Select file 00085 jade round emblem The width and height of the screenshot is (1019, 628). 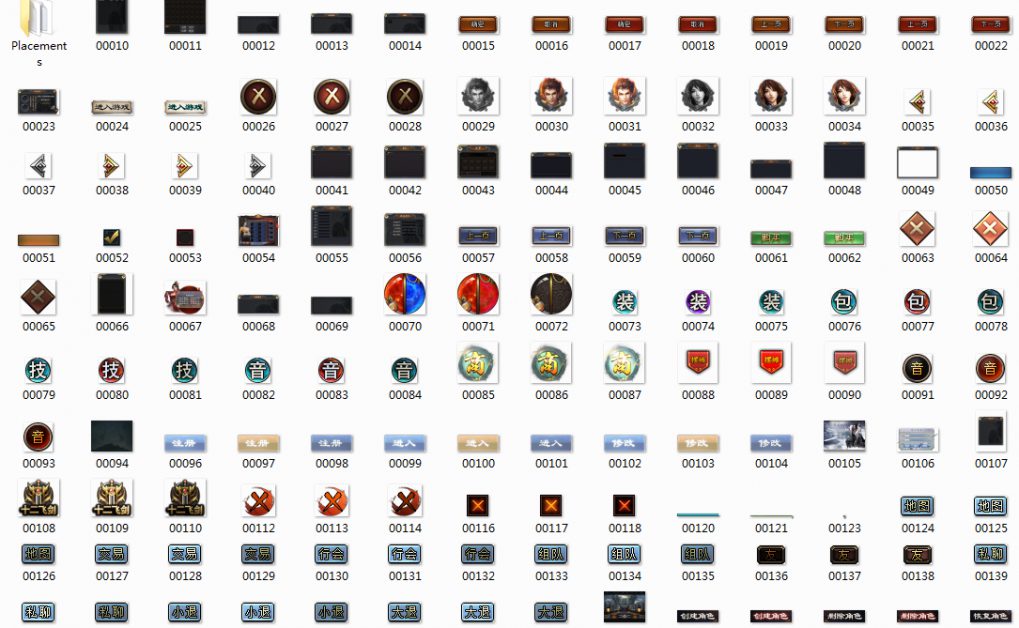click(478, 362)
